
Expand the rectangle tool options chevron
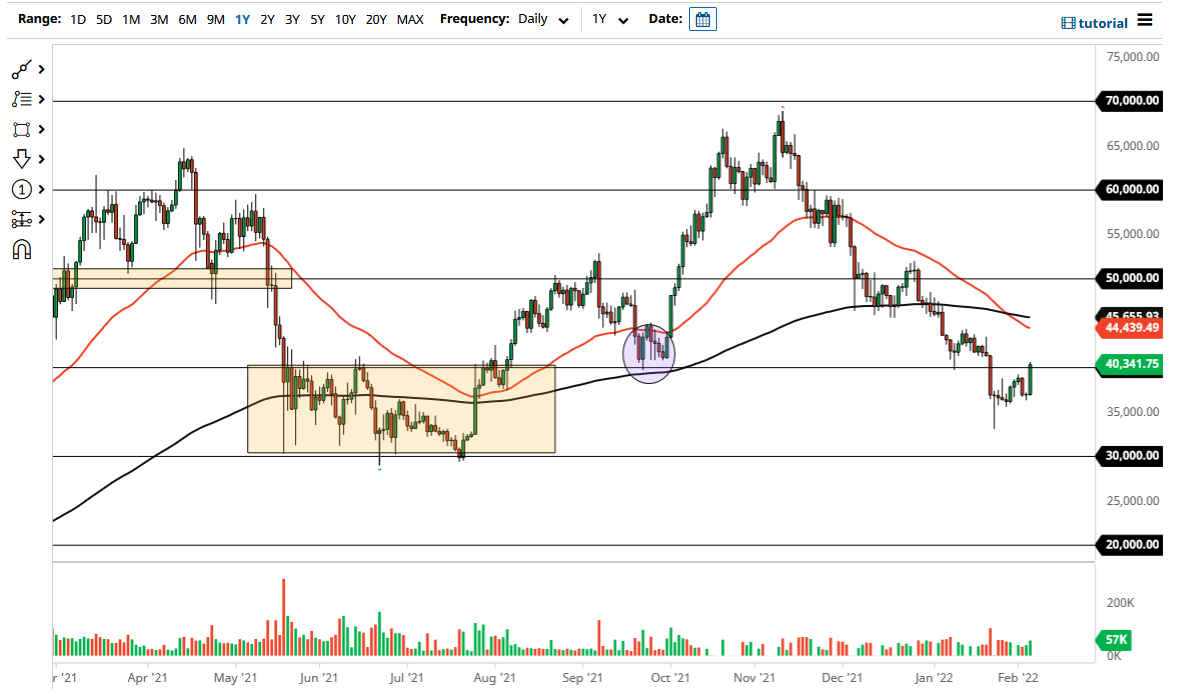click(41, 129)
